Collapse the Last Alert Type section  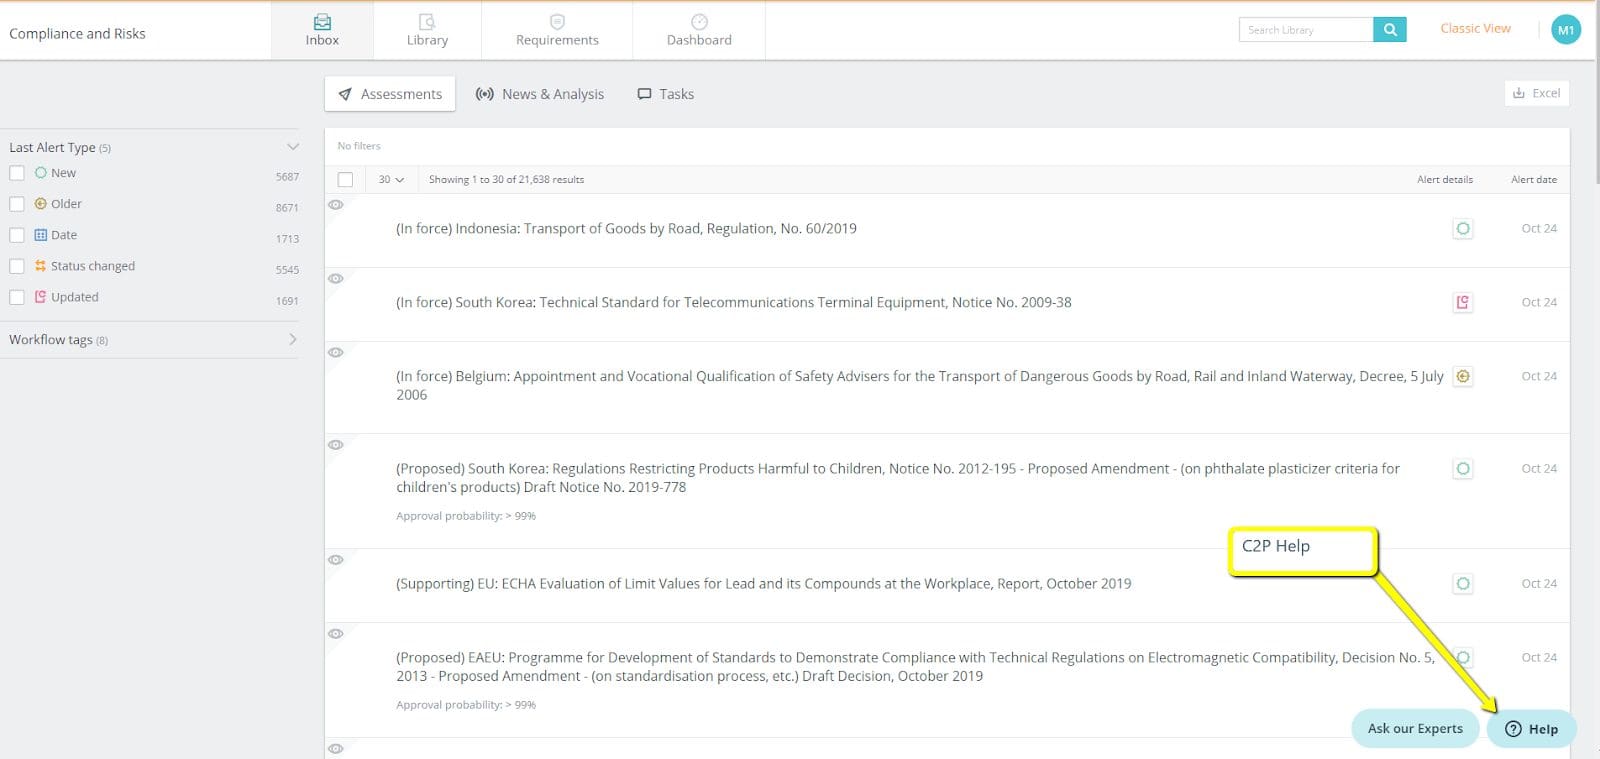coord(292,147)
